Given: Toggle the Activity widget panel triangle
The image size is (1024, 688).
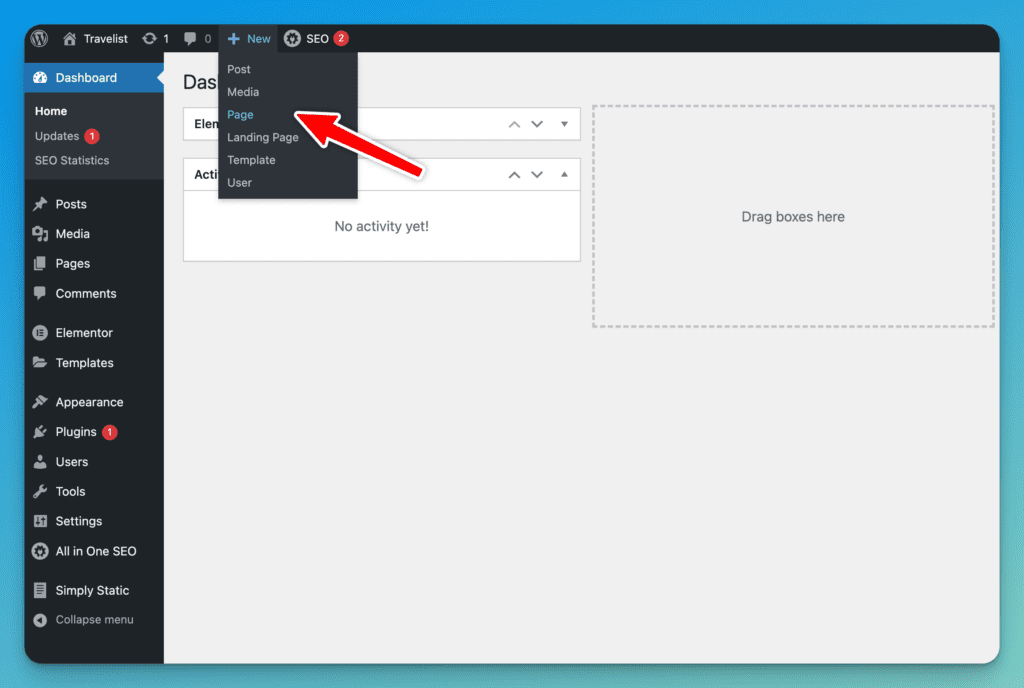Looking at the screenshot, I should [x=564, y=174].
